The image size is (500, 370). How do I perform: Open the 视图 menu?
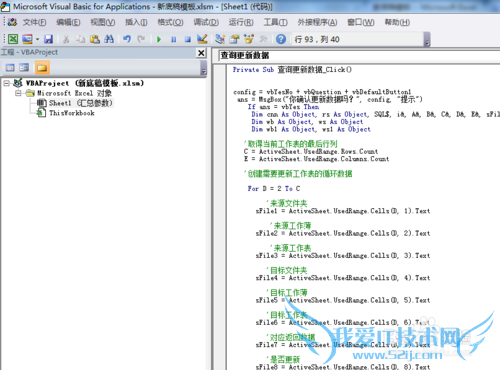(103, 22)
